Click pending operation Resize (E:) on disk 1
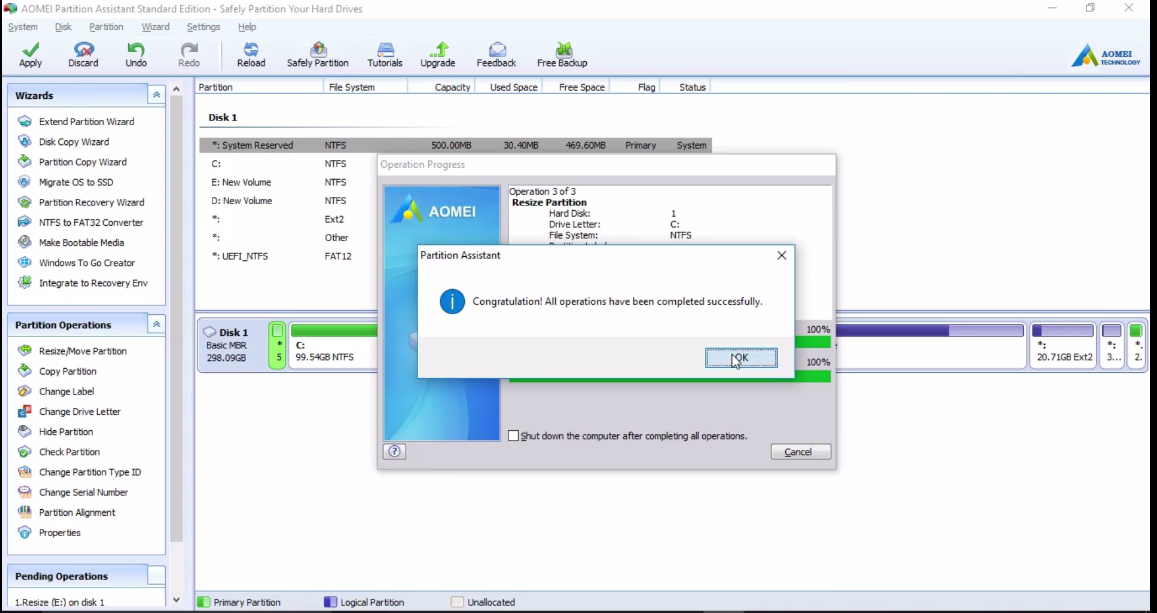1157x613 pixels. coord(60,603)
